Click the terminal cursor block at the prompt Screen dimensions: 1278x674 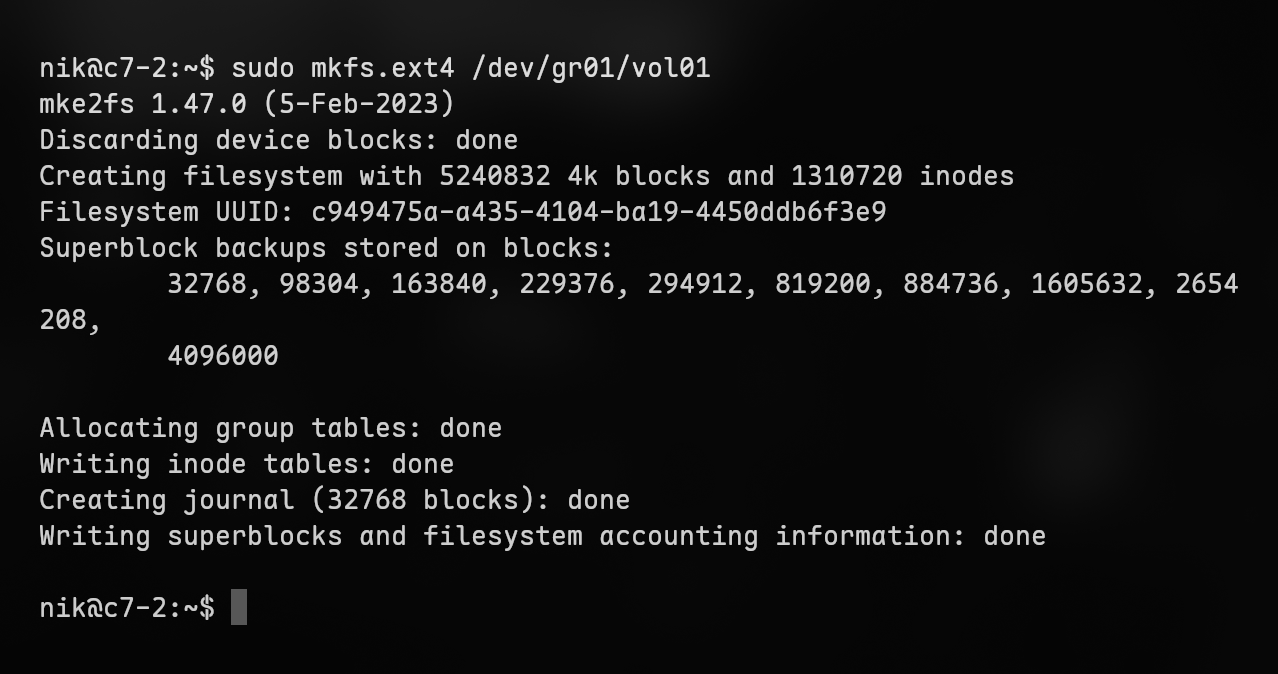click(x=238, y=607)
